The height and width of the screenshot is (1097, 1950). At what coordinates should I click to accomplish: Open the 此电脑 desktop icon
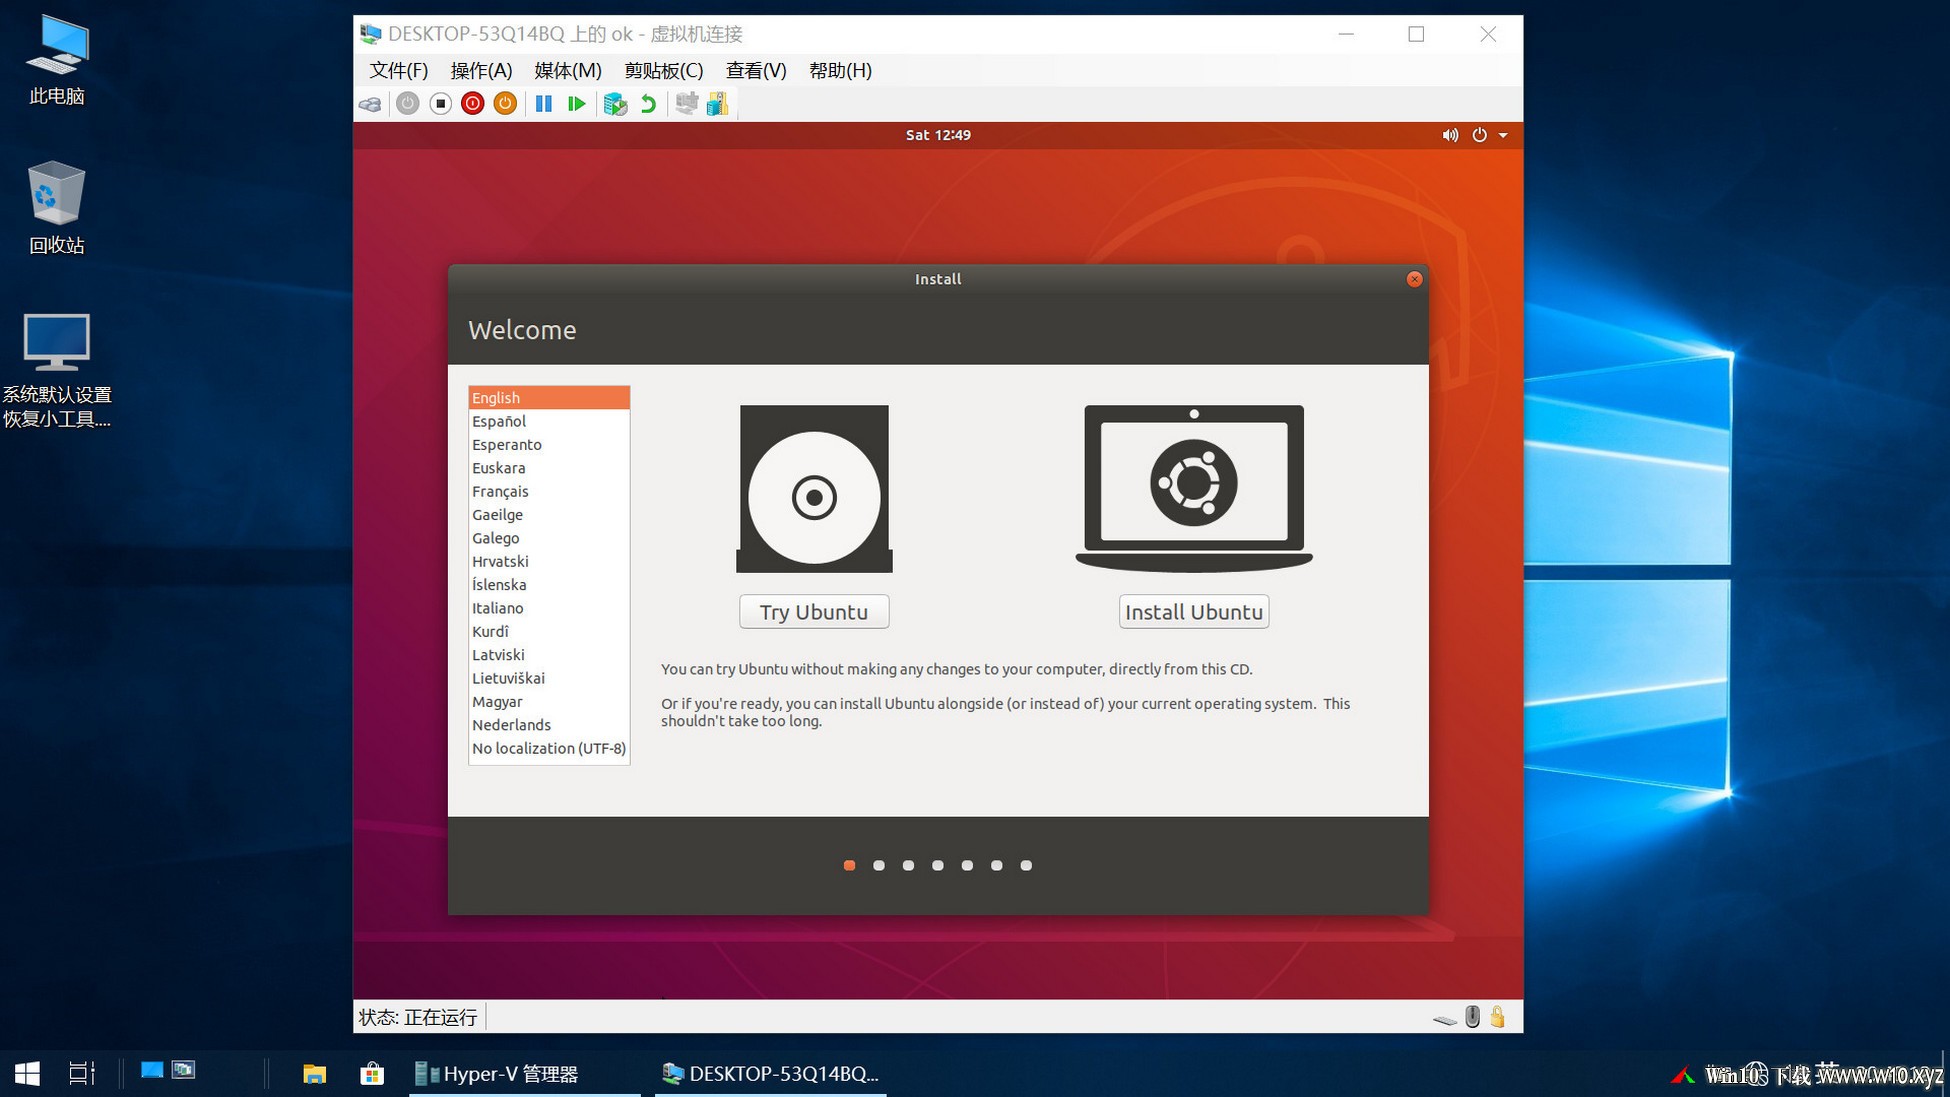pos(57,60)
